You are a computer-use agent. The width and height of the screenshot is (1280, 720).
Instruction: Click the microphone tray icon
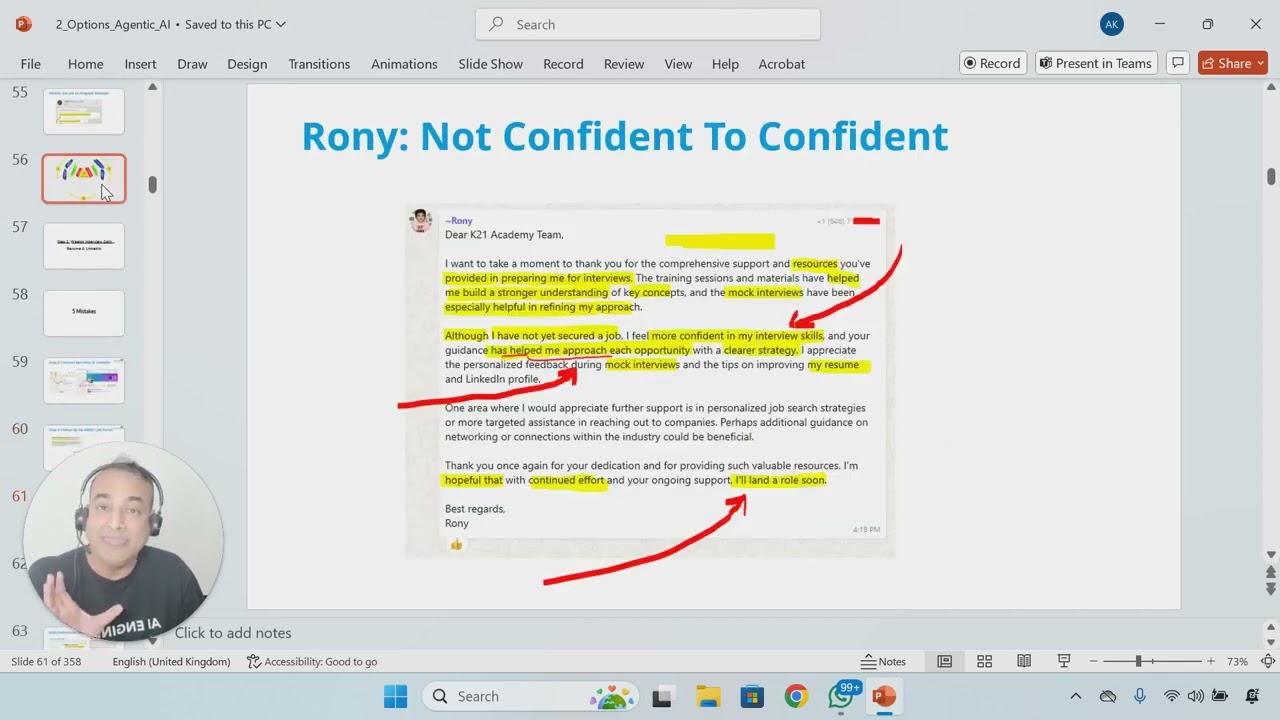click(x=1139, y=696)
